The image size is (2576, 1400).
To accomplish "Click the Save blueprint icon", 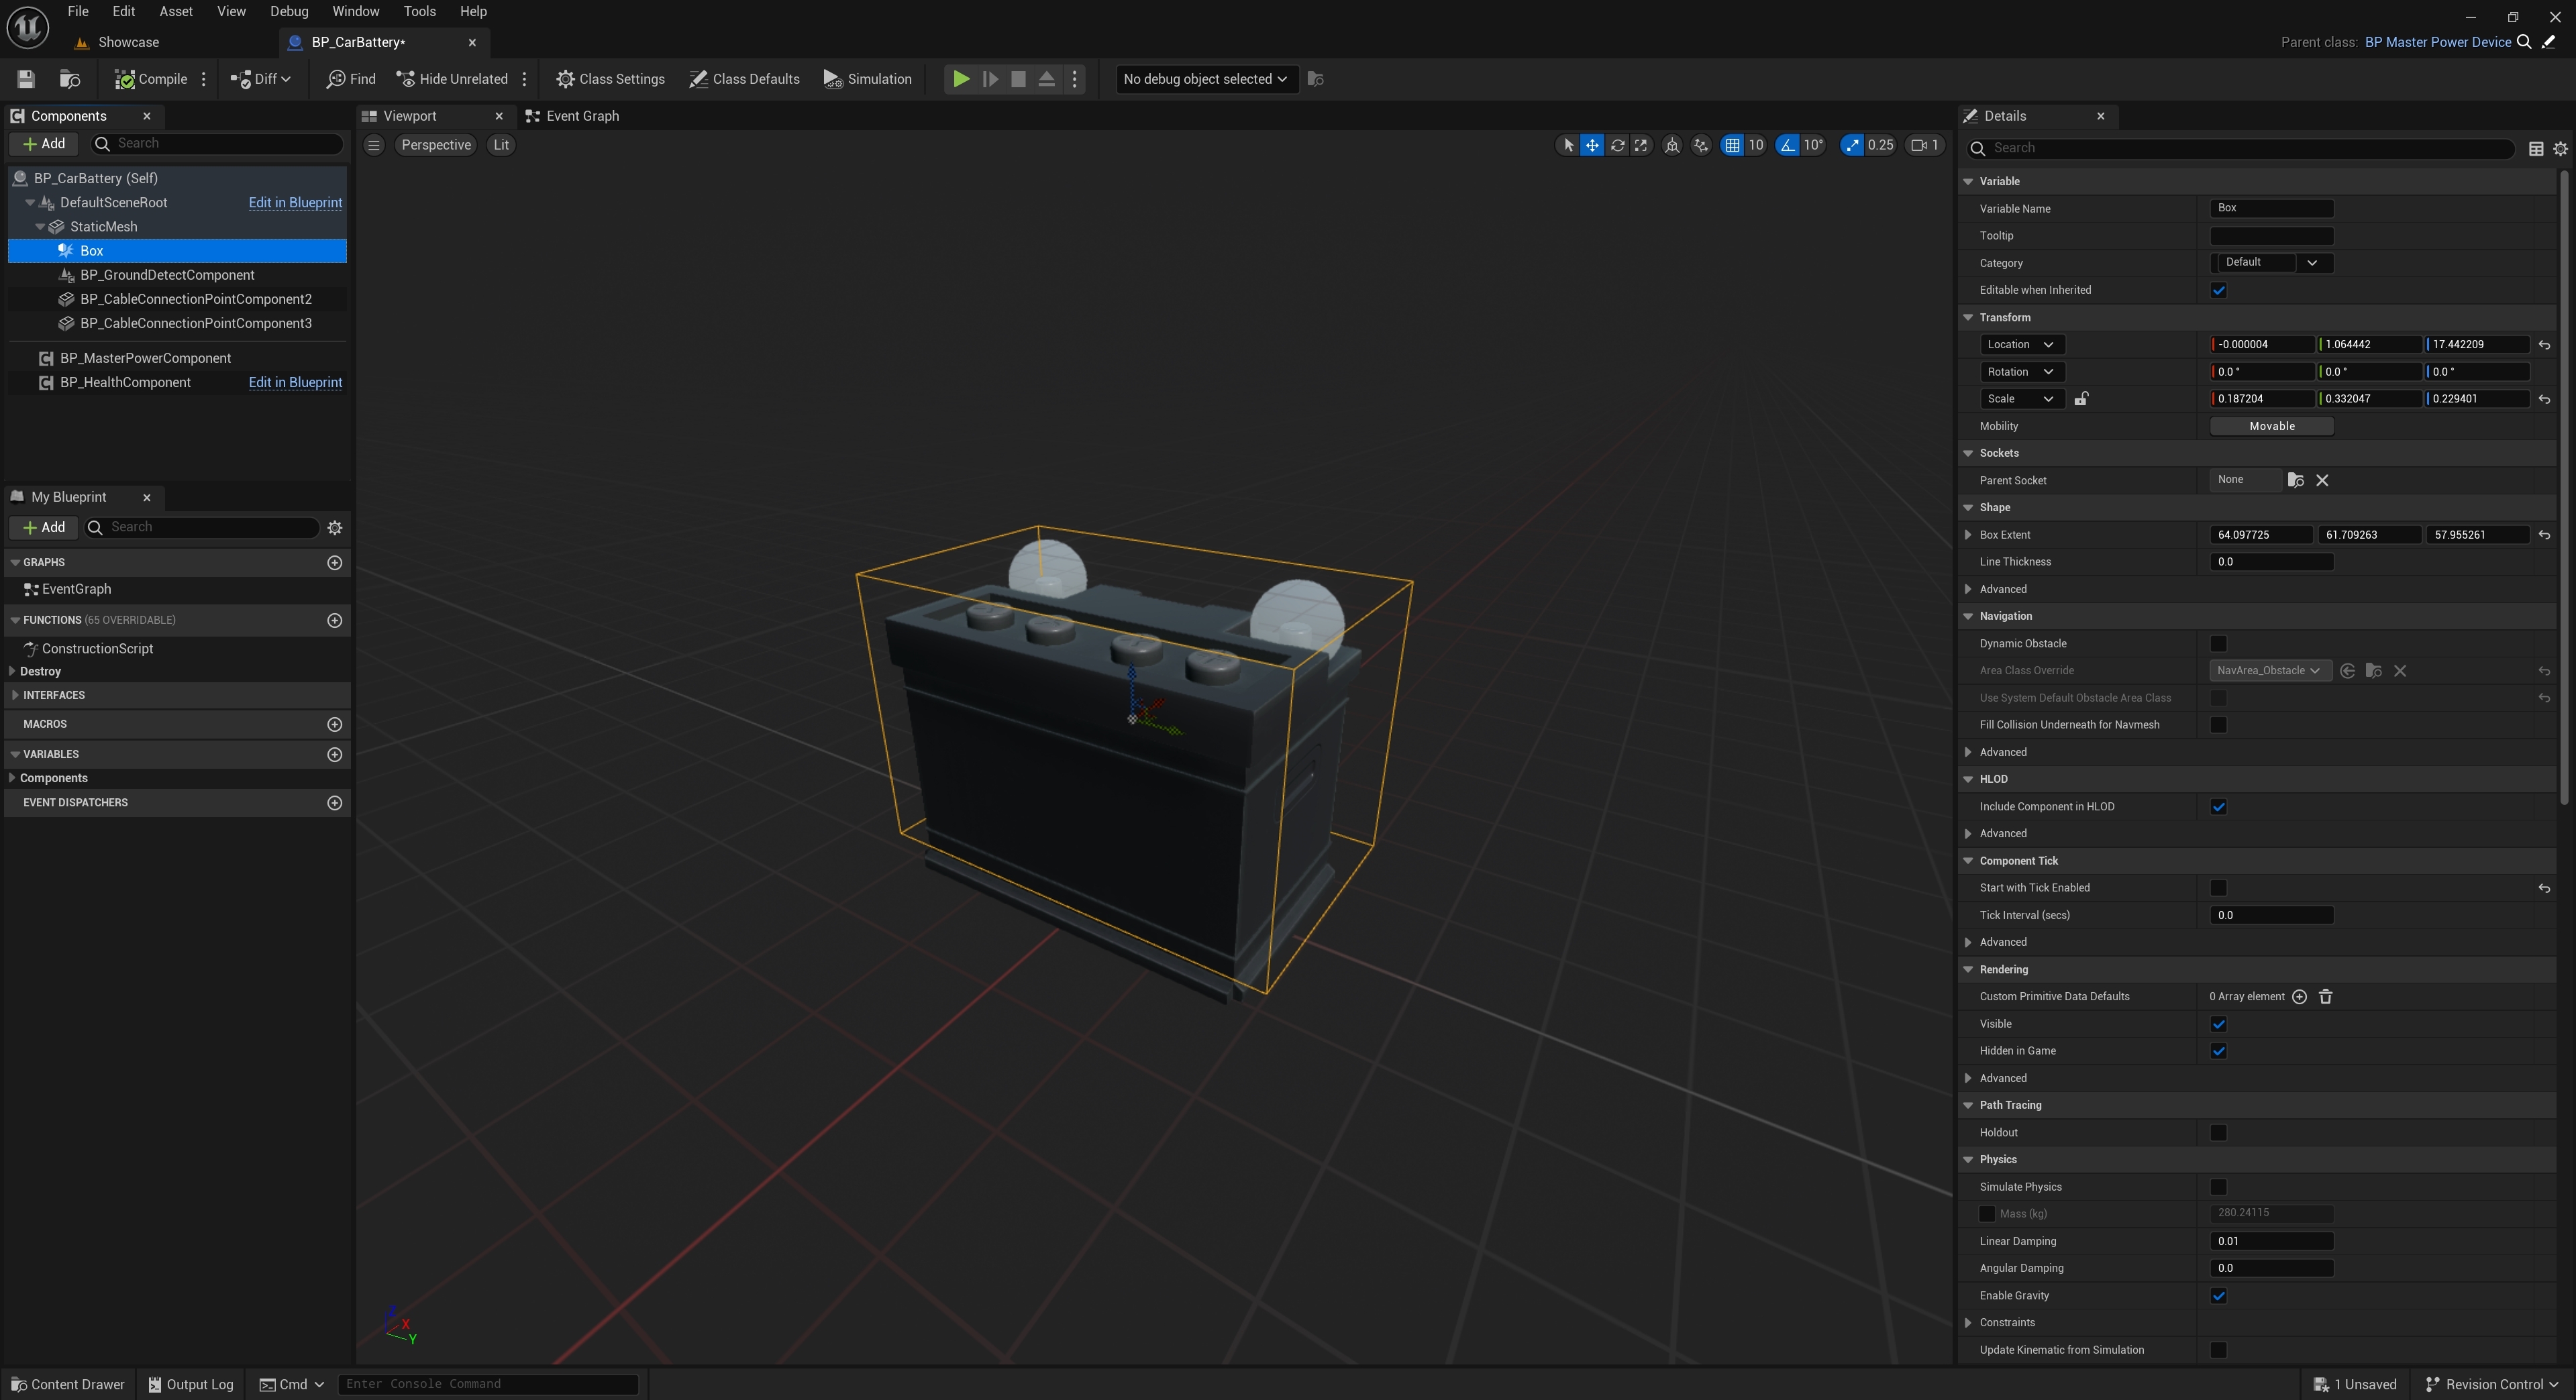I will (x=26, y=79).
